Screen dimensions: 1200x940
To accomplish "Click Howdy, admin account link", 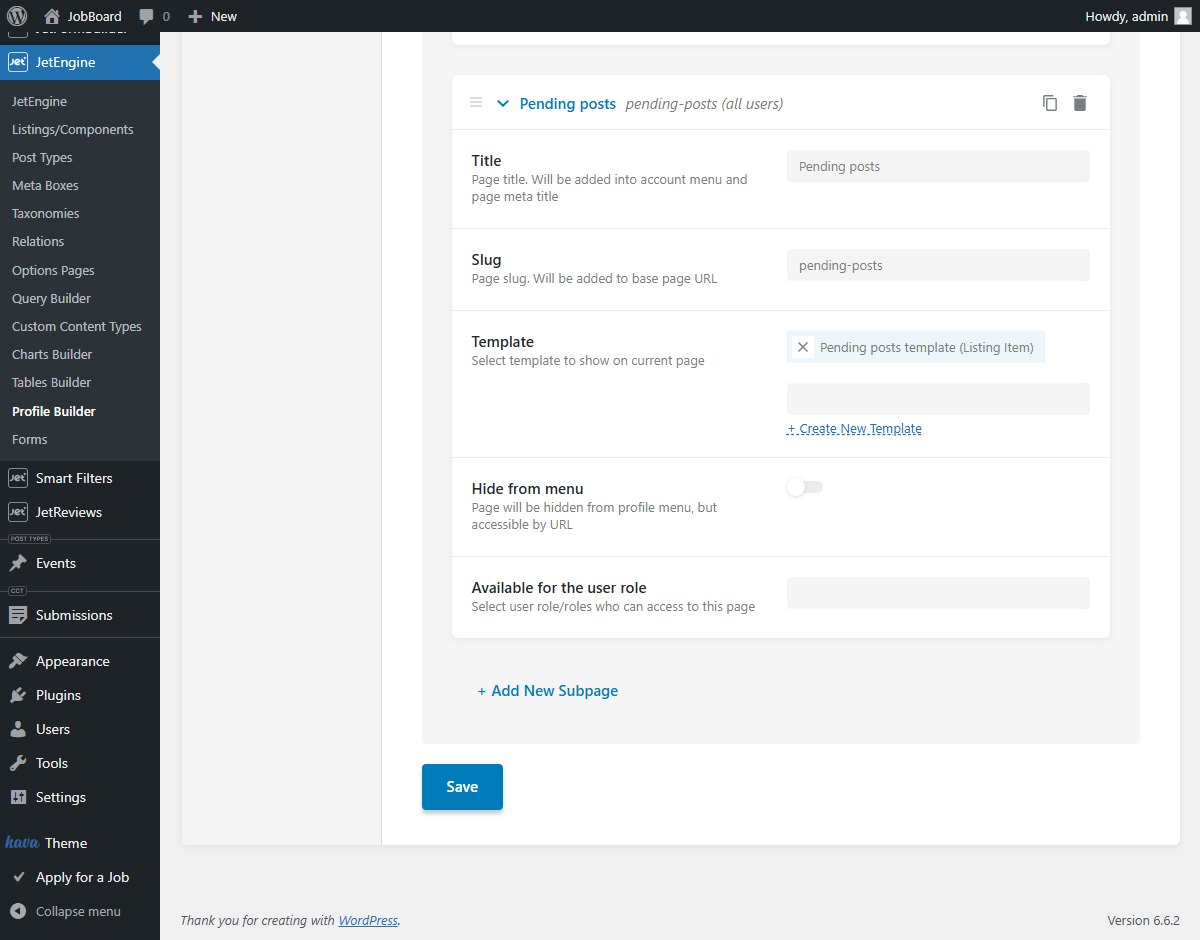I will tap(1127, 16).
